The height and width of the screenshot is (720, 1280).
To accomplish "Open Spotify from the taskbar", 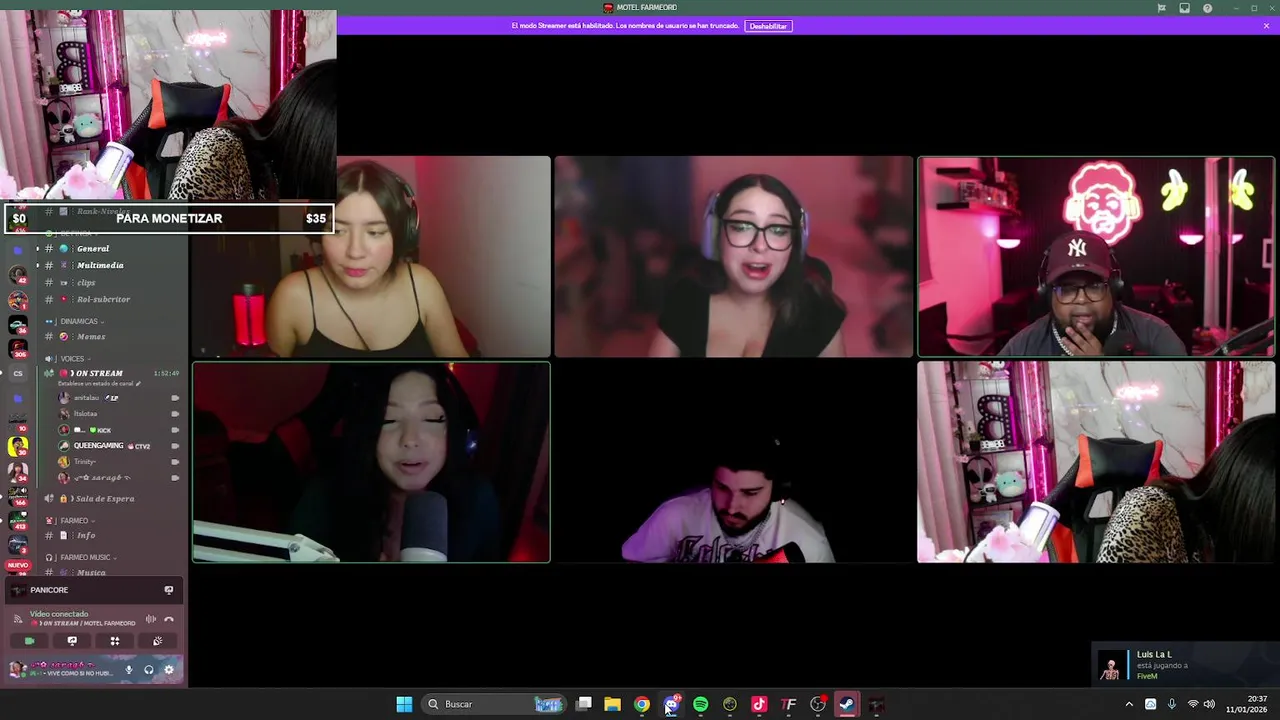I will coord(700,704).
